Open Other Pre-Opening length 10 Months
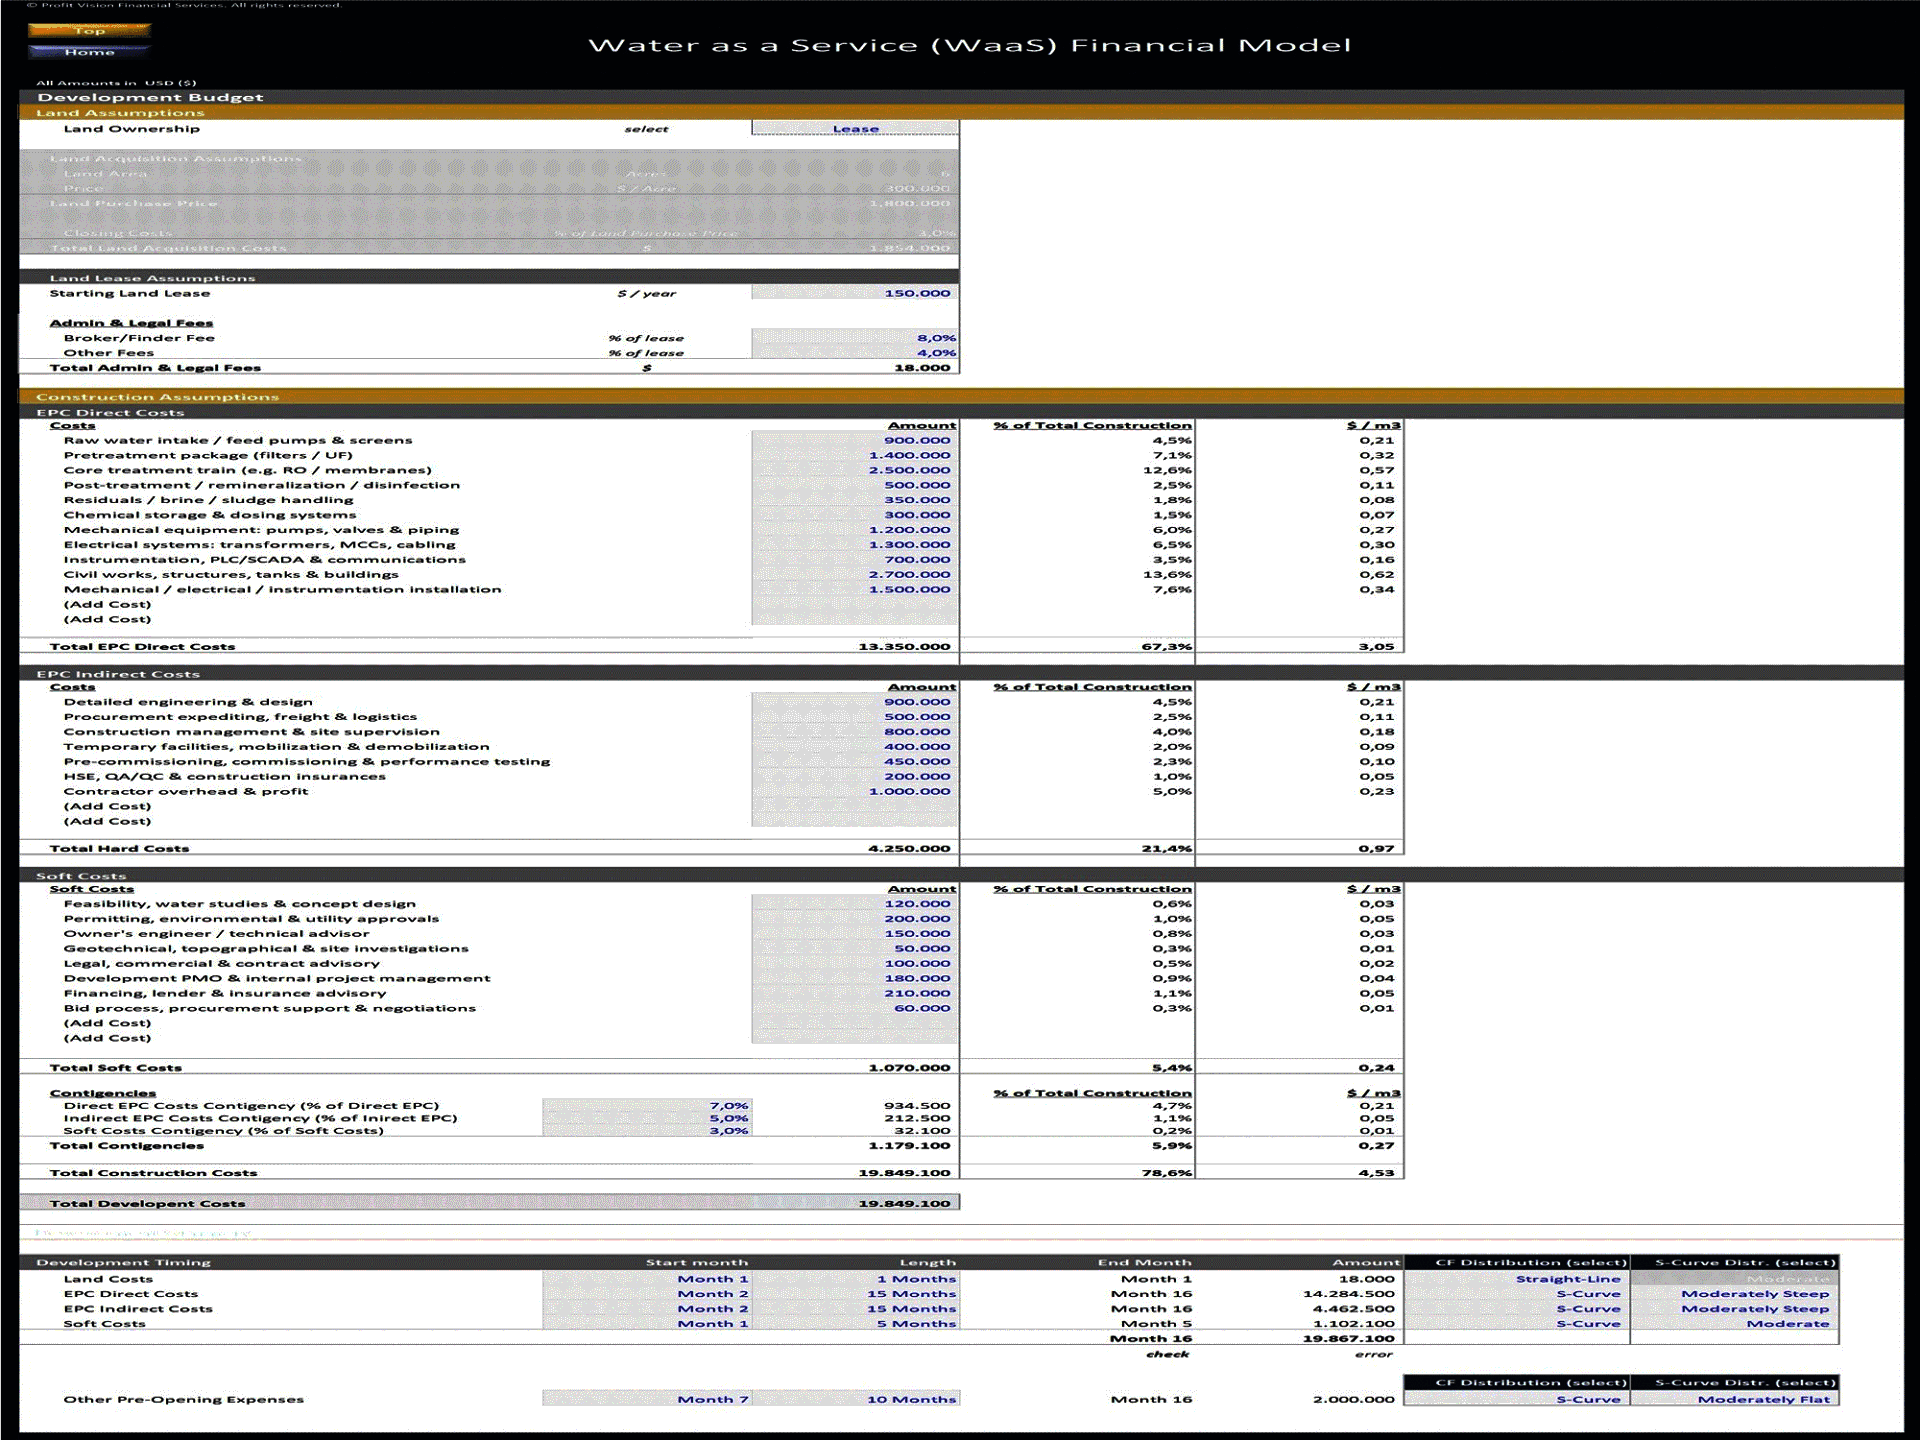This screenshot has width=1920, height=1440. point(855,1399)
